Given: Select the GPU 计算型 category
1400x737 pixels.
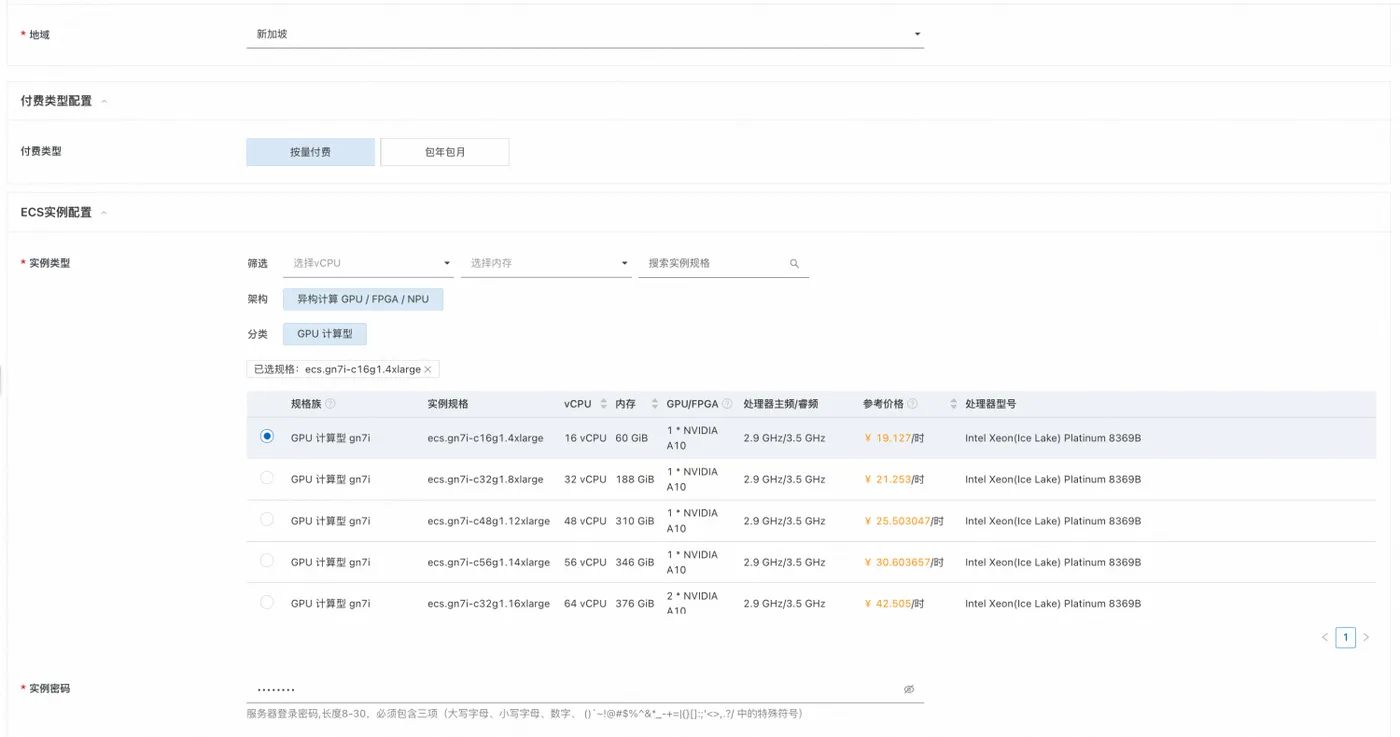Looking at the screenshot, I should (325, 334).
